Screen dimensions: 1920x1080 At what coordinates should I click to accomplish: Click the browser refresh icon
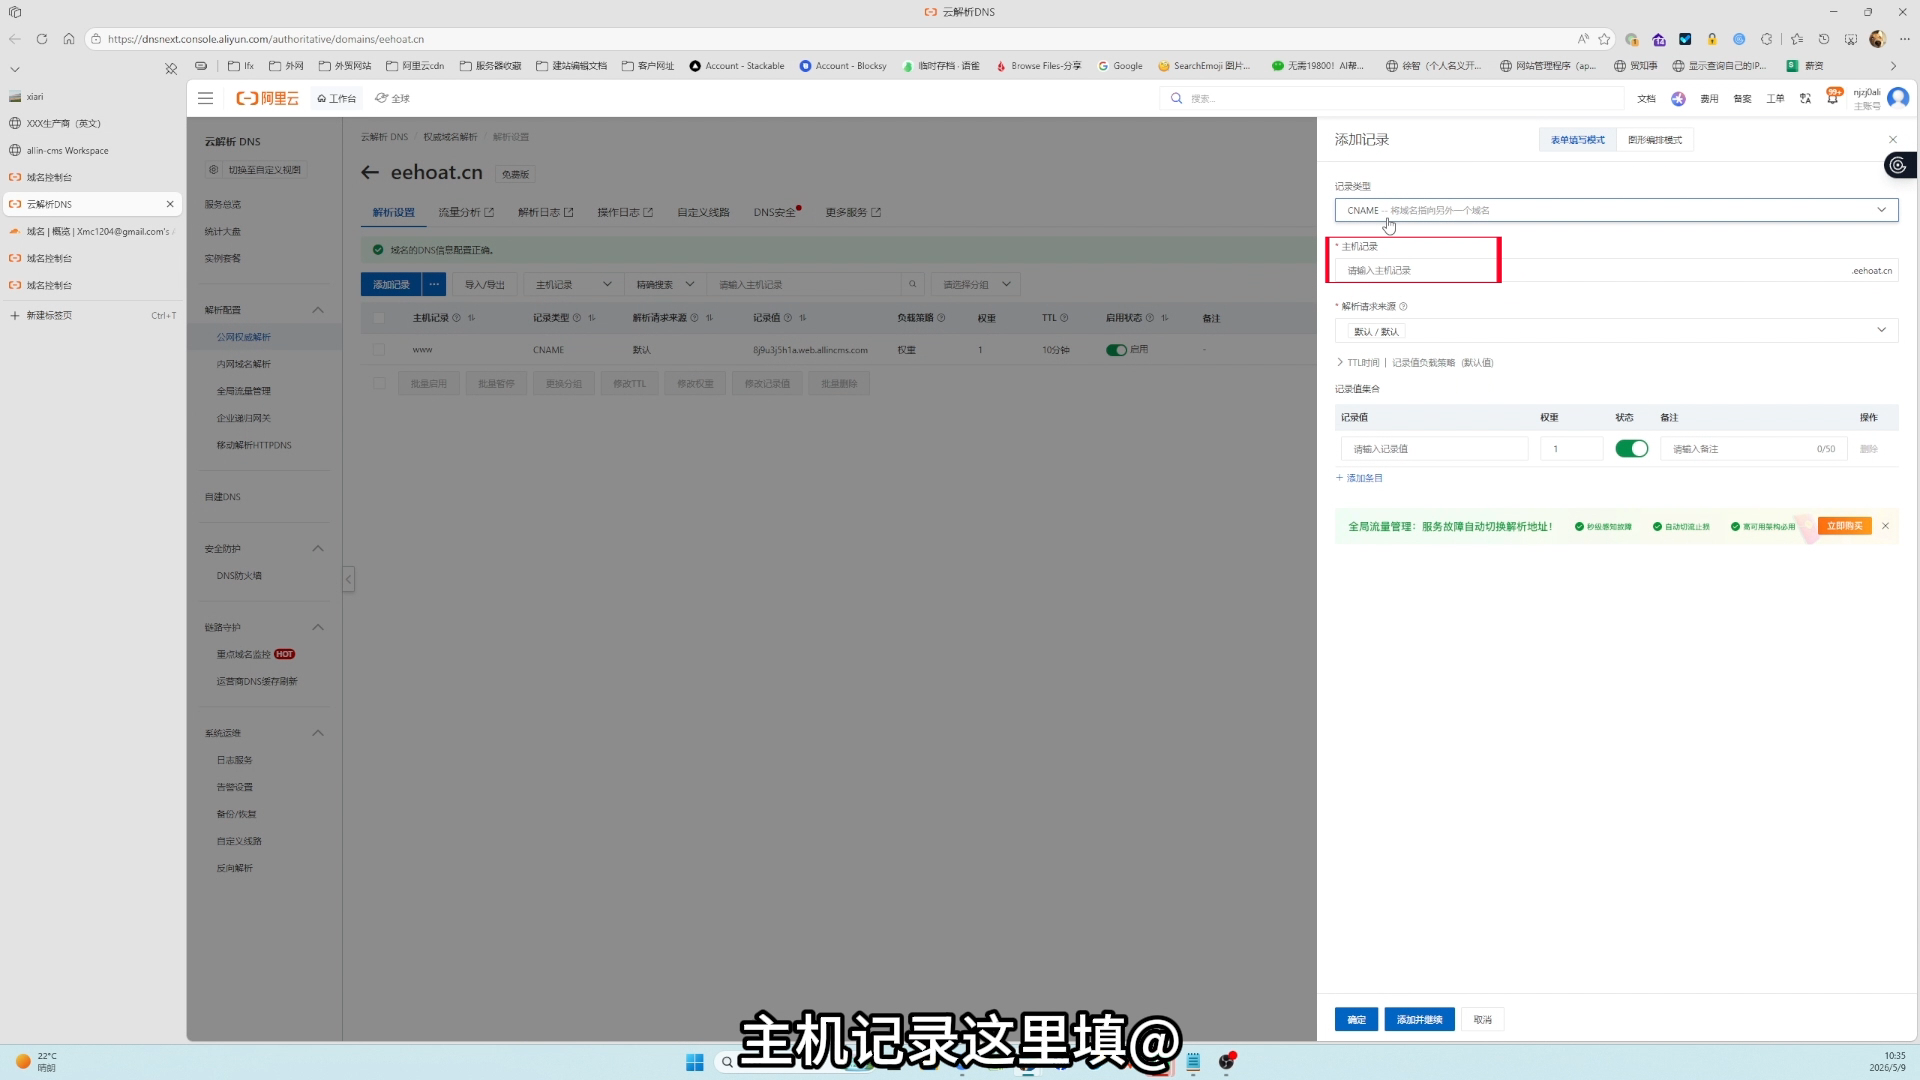[x=41, y=39]
